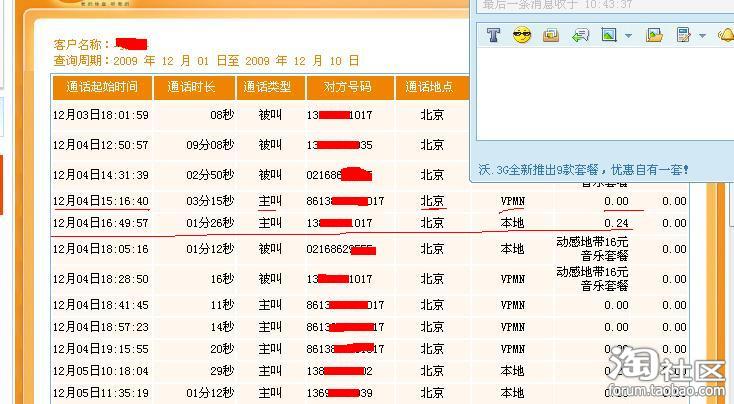
Task: Send a window shake nudge from chat toolbar
Action: point(580,35)
